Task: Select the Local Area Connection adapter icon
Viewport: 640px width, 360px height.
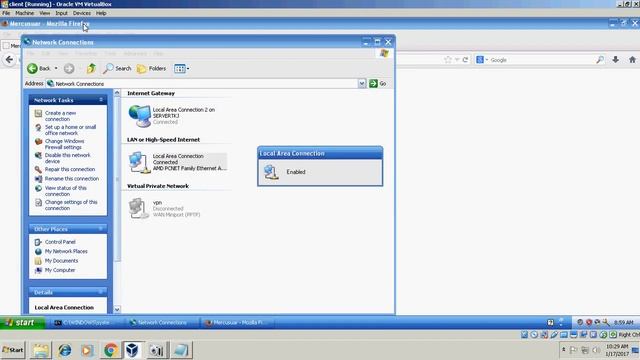Action: [140, 162]
